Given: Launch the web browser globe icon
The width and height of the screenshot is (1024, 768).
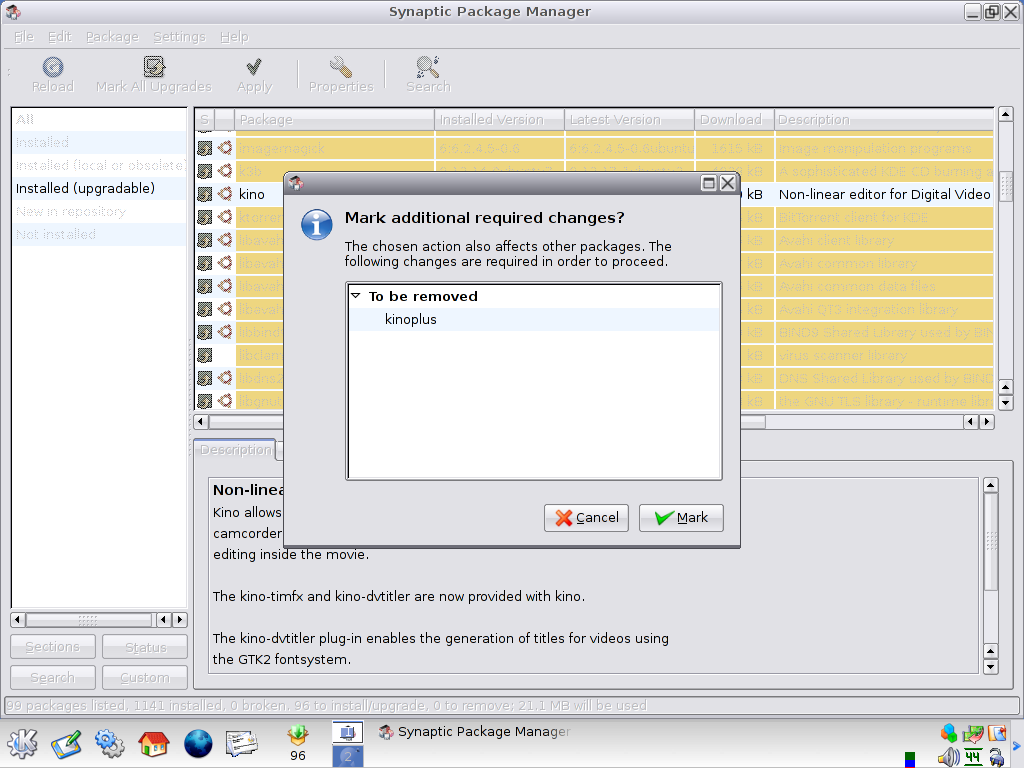Looking at the screenshot, I should pyautogui.click(x=198, y=743).
